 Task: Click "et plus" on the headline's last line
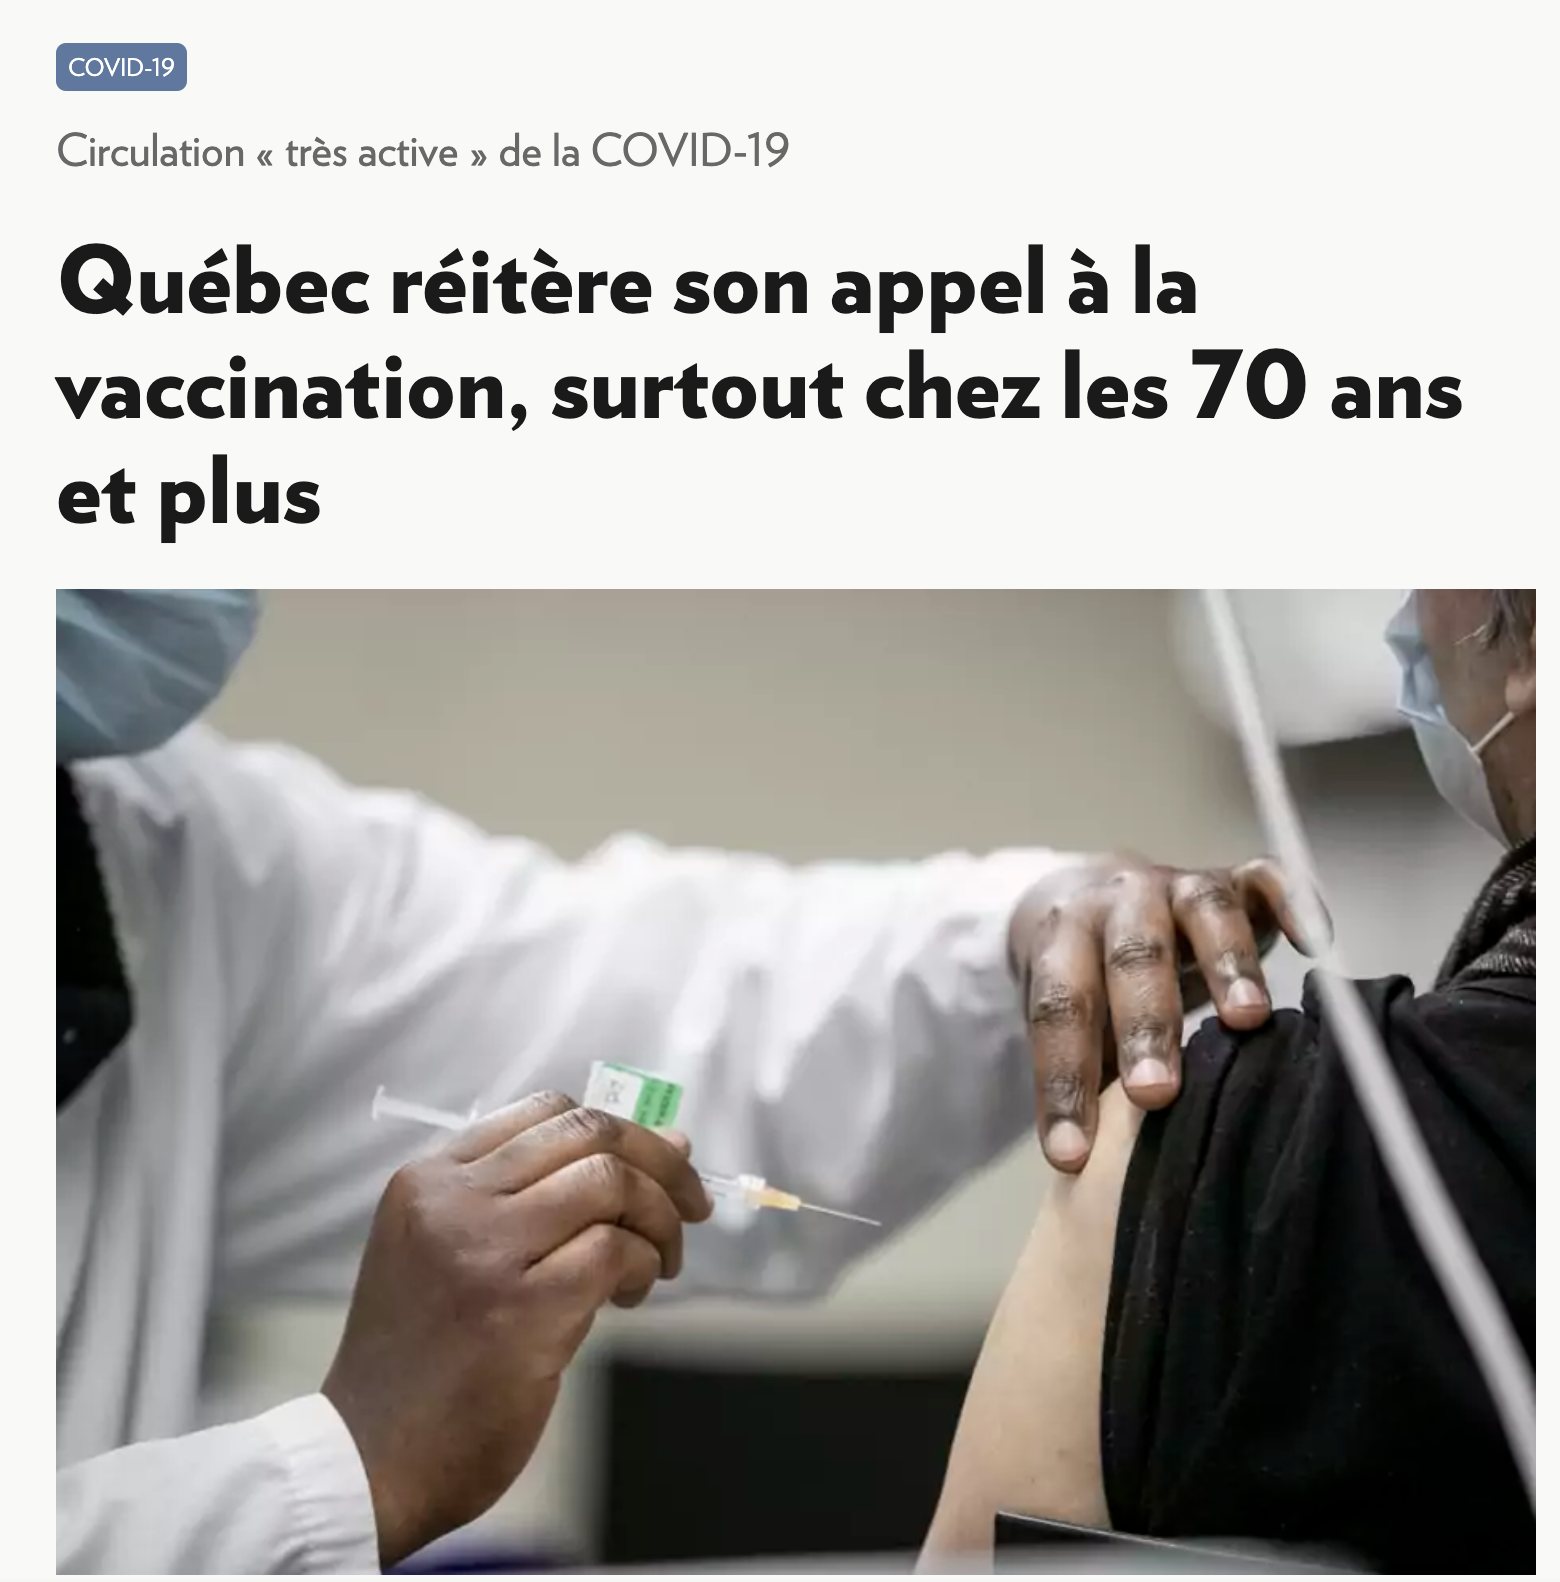tap(189, 496)
